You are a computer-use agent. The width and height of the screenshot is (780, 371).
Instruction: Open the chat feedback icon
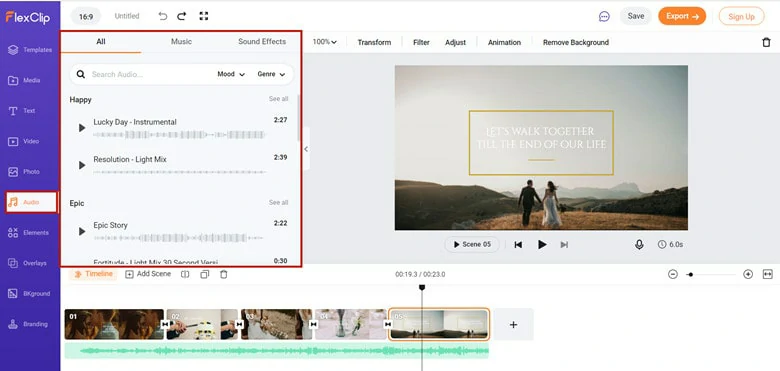[604, 16]
